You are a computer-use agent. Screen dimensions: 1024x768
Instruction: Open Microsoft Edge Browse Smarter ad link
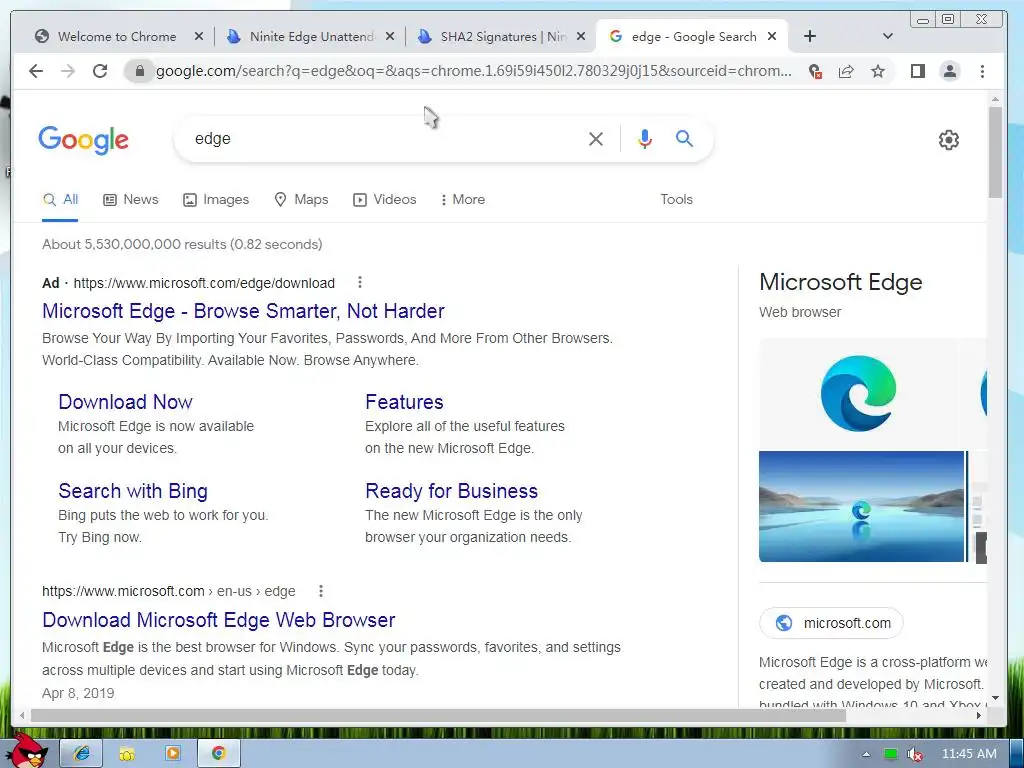tap(243, 311)
